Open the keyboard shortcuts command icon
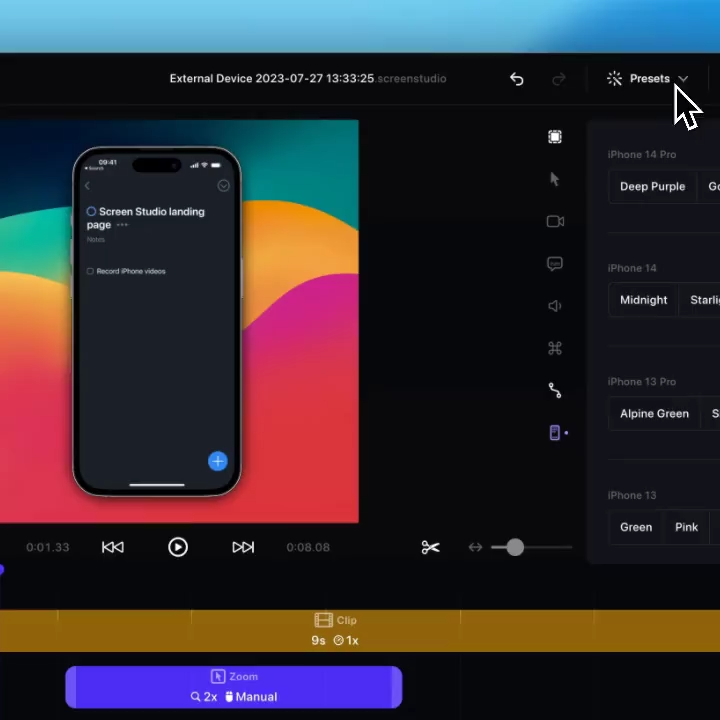The height and width of the screenshot is (720, 720). (555, 348)
